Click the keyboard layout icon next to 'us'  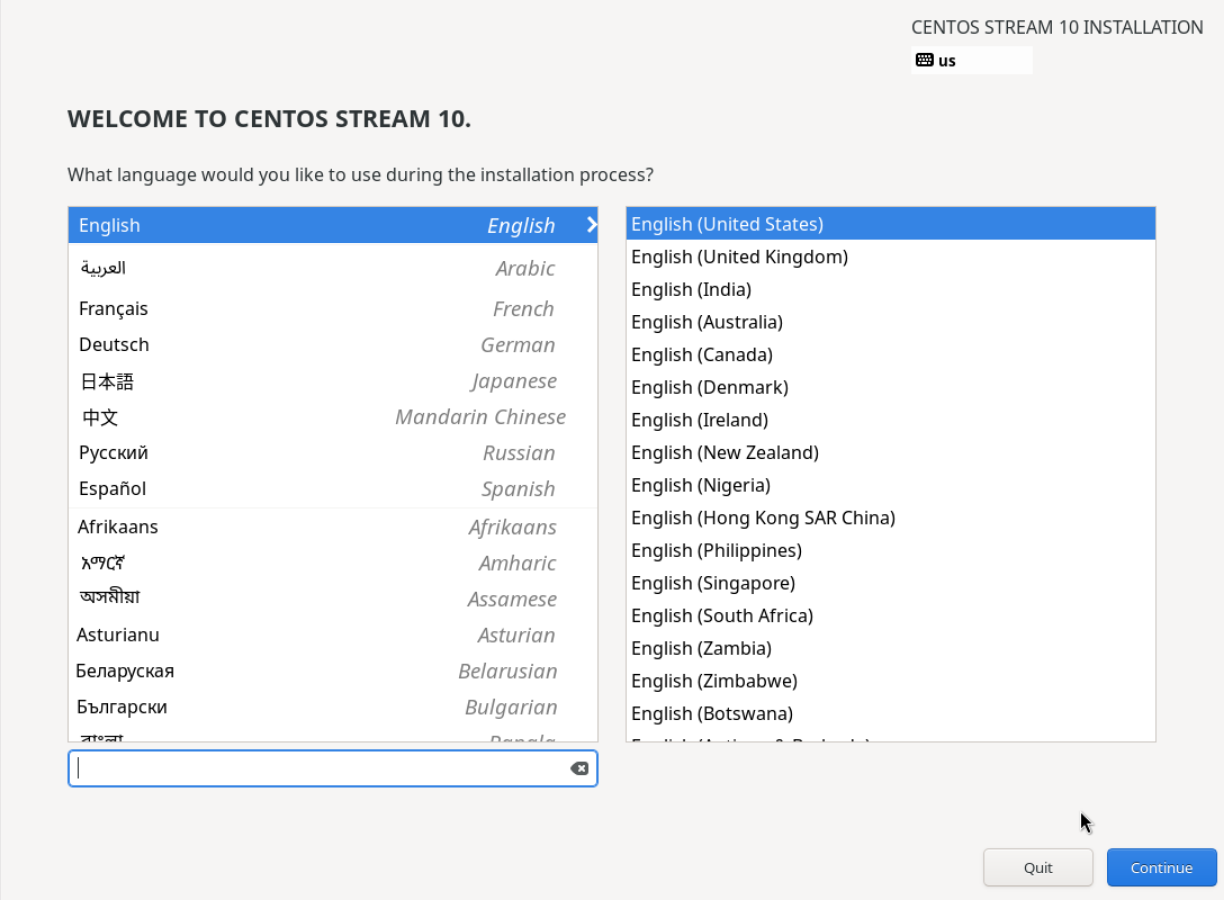click(924, 60)
